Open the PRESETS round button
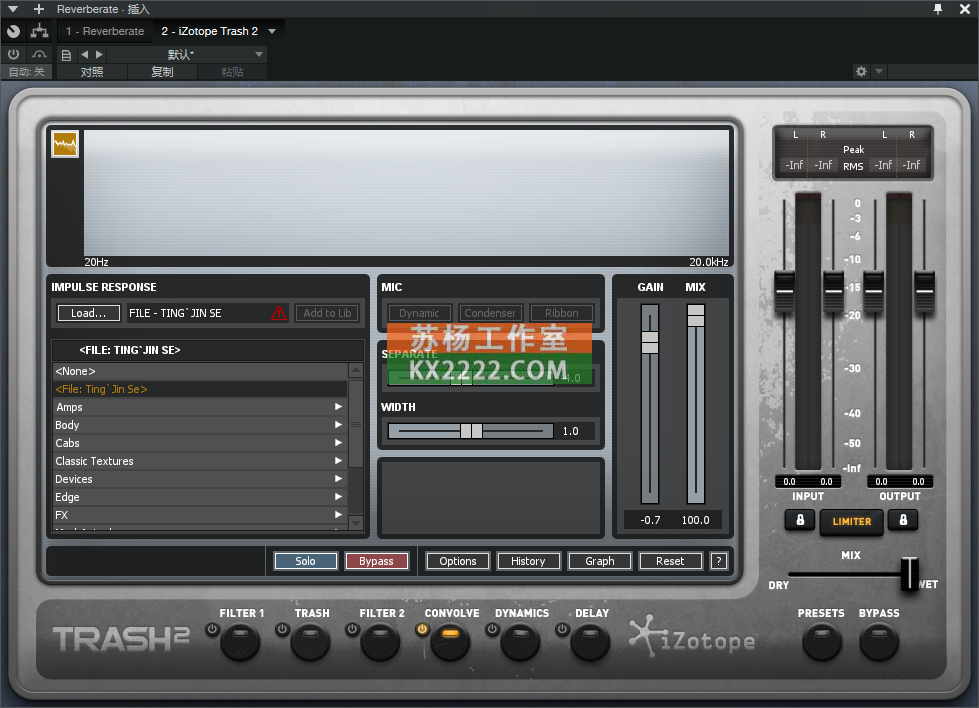This screenshot has height=708, width=979. pyautogui.click(x=822, y=643)
